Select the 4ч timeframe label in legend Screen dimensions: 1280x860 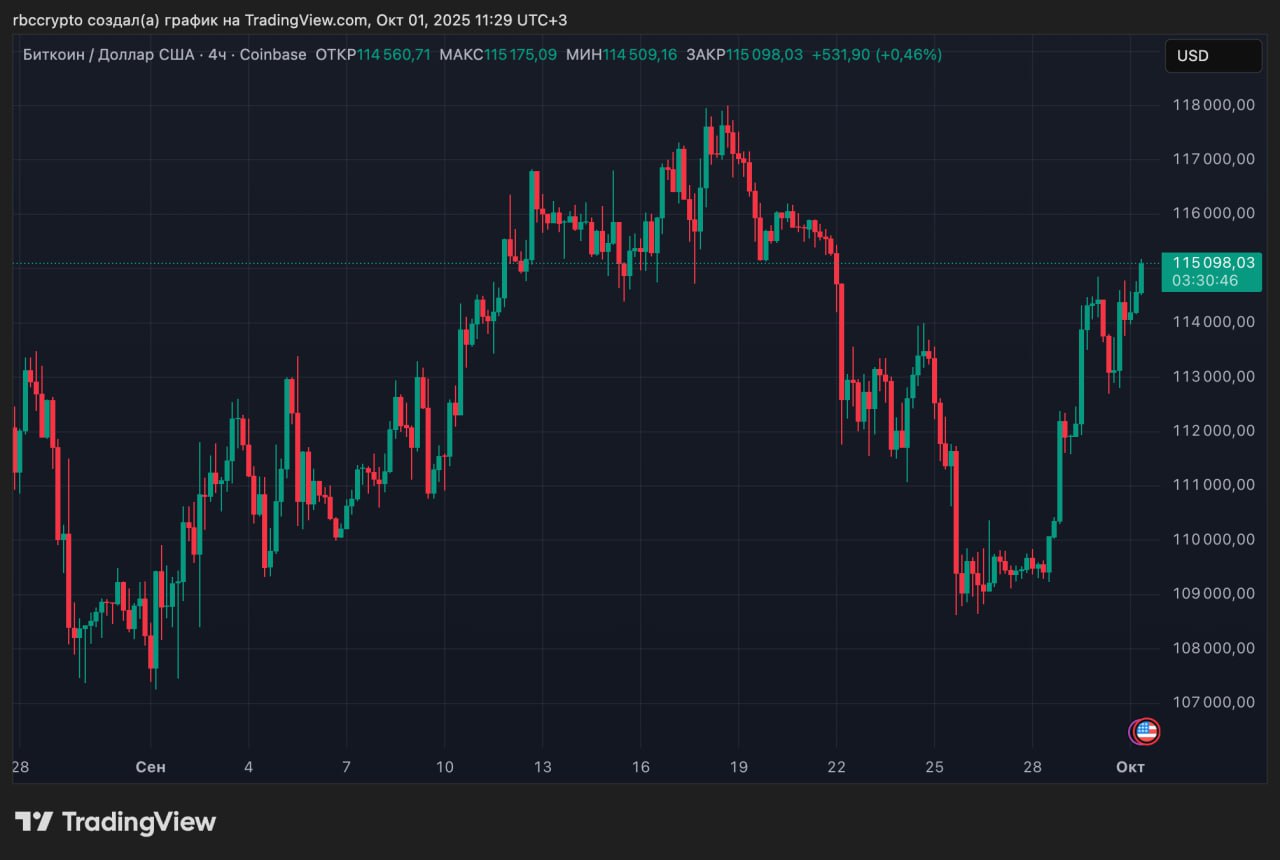[216, 55]
